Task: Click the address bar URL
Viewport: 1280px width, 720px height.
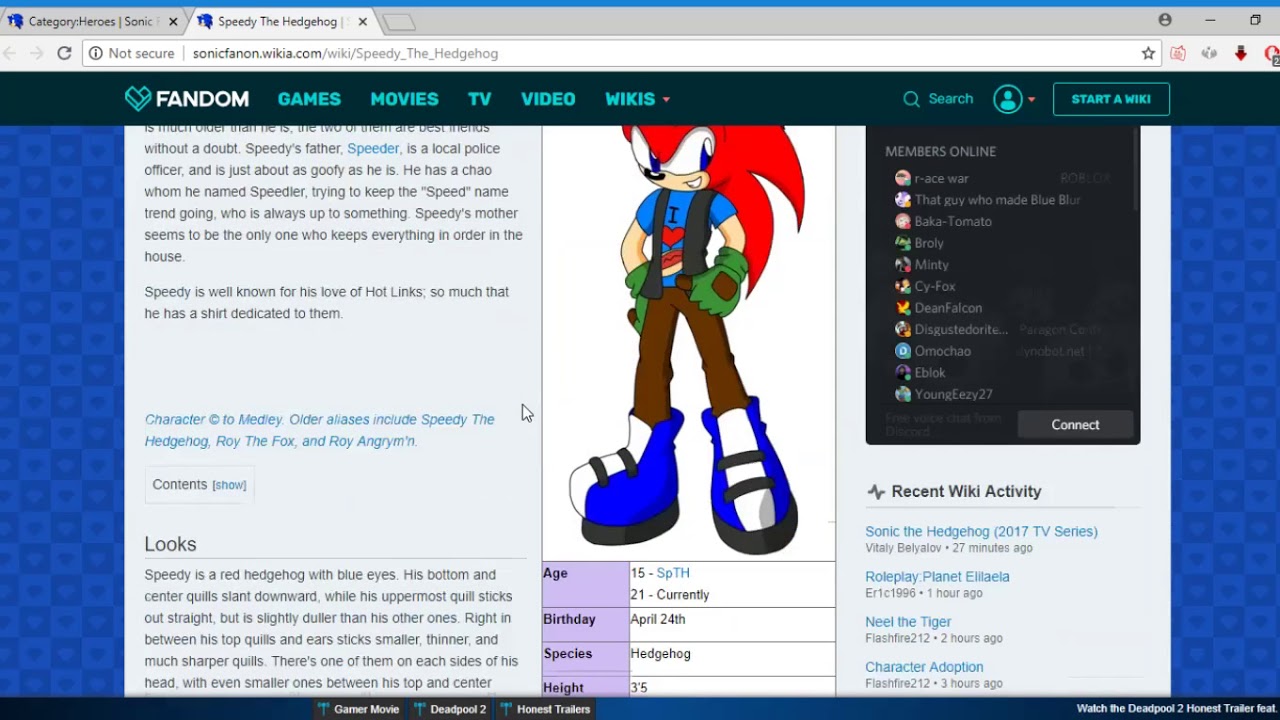Action: [x=345, y=53]
